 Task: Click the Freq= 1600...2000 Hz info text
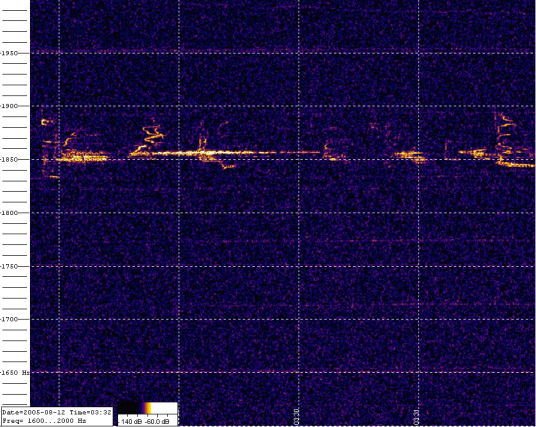(44, 421)
